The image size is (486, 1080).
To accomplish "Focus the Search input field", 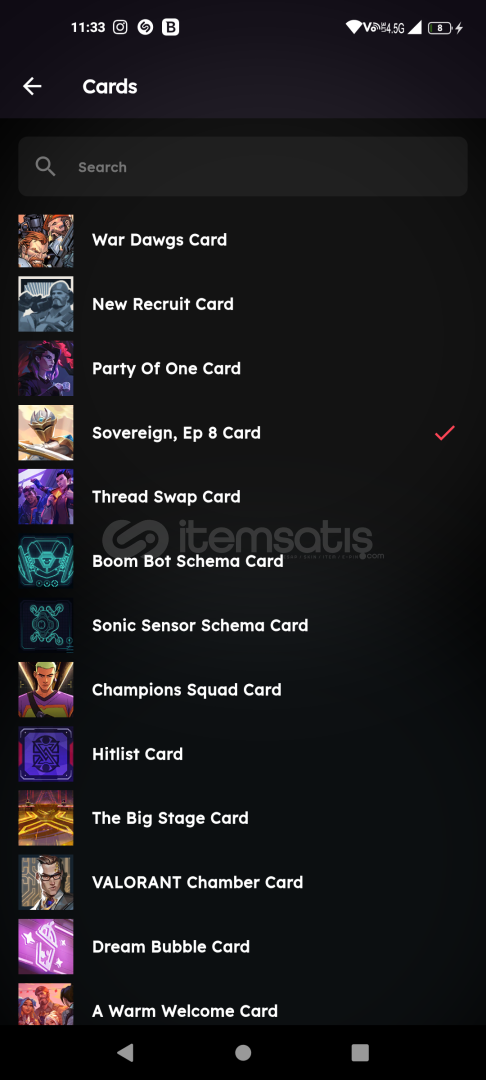I will [243, 167].
